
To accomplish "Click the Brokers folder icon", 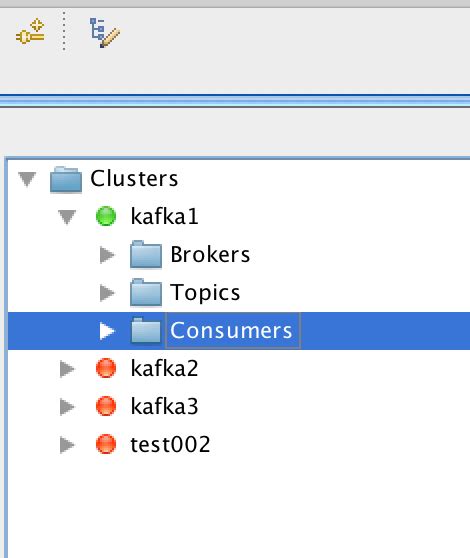I will (x=146, y=255).
